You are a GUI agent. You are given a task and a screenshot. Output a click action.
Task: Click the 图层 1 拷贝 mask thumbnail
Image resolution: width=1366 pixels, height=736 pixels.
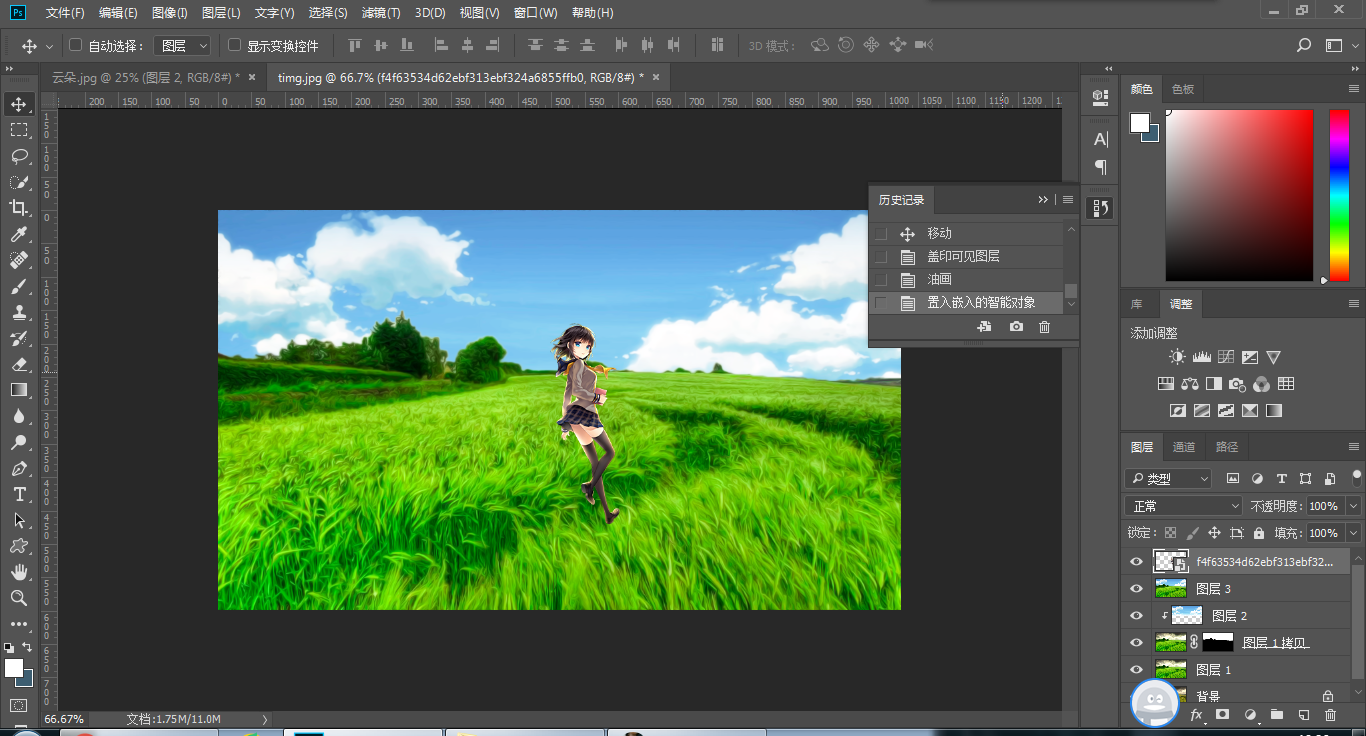tap(1217, 643)
